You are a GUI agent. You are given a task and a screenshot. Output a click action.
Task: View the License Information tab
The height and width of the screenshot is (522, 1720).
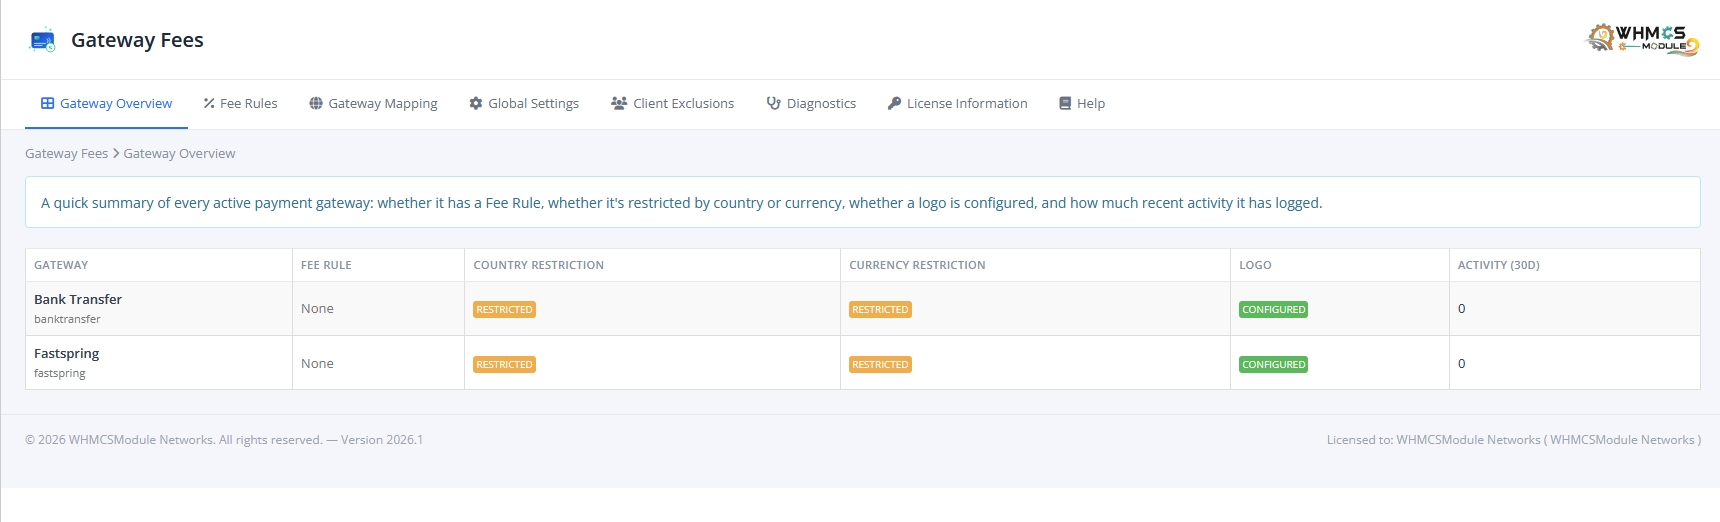[x=957, y=103]
